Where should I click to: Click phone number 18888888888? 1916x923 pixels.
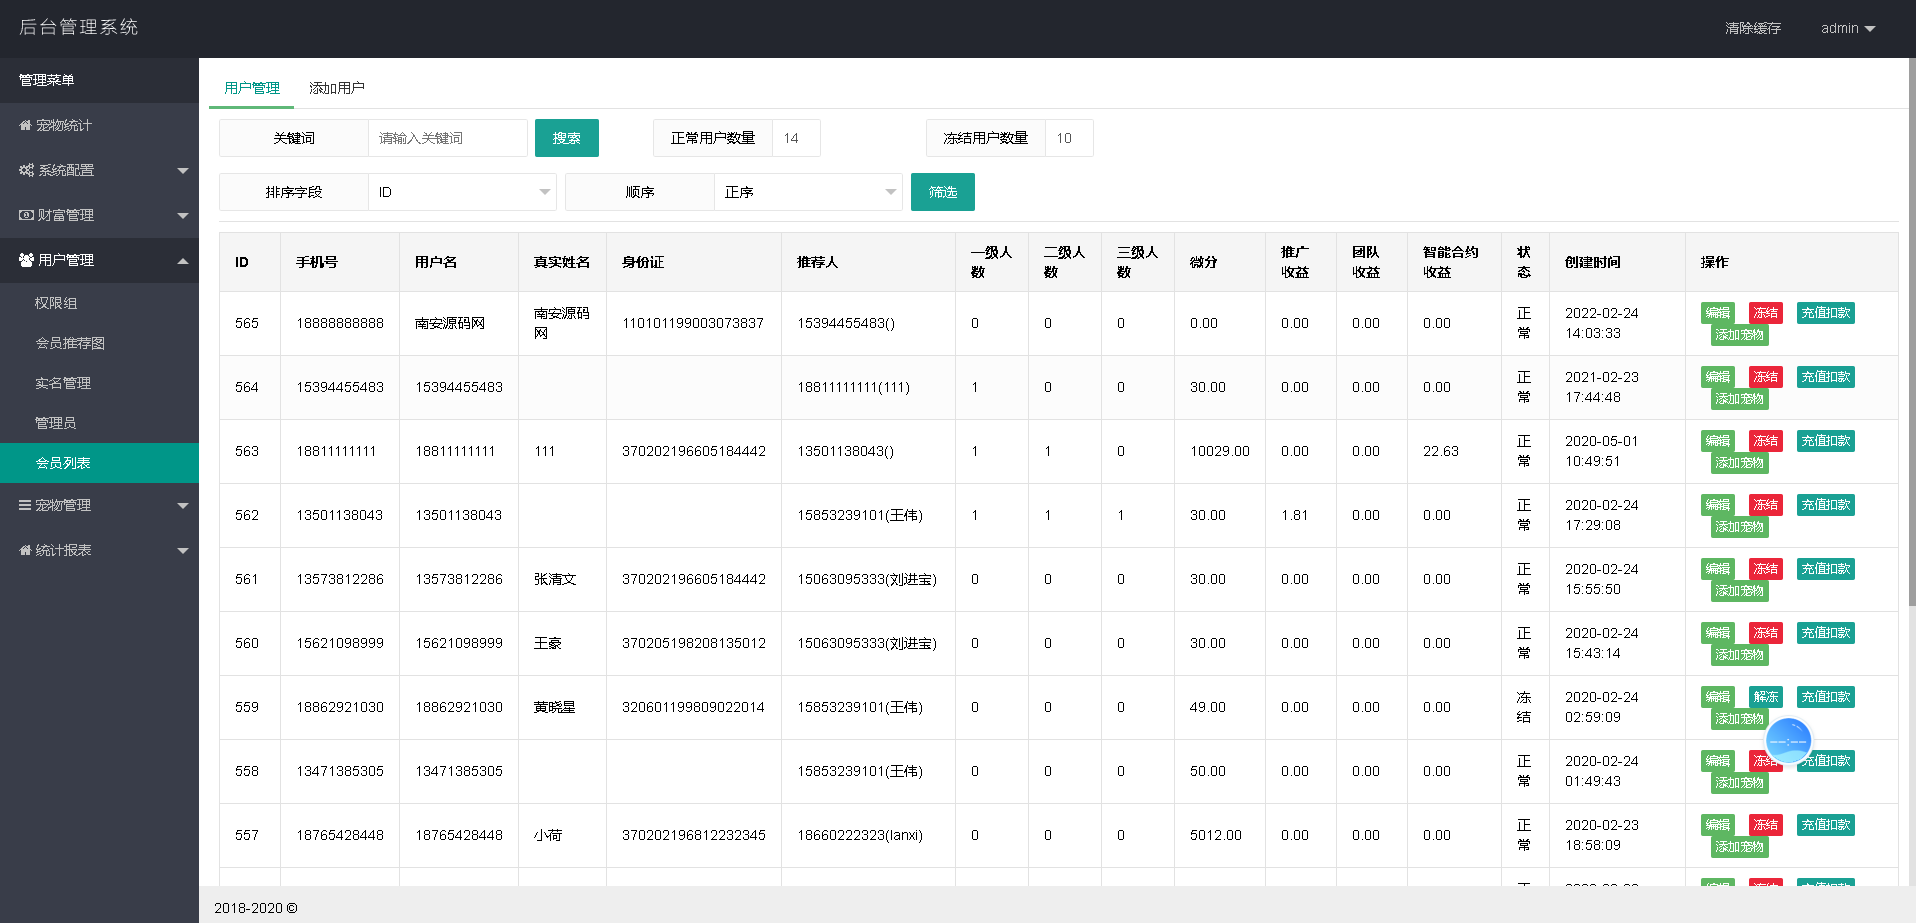(x=340, y=323)
